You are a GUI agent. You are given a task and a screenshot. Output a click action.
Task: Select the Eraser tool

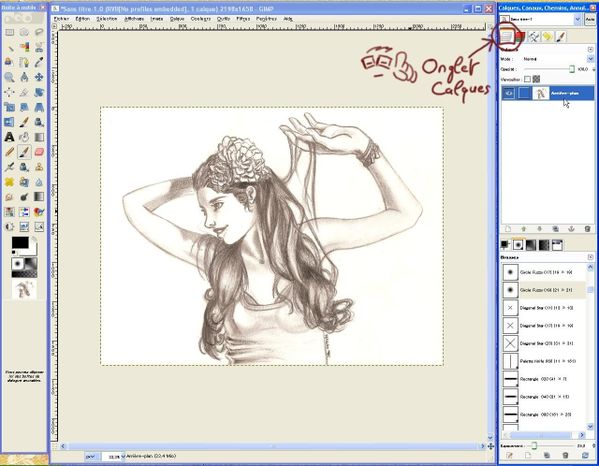39,152
